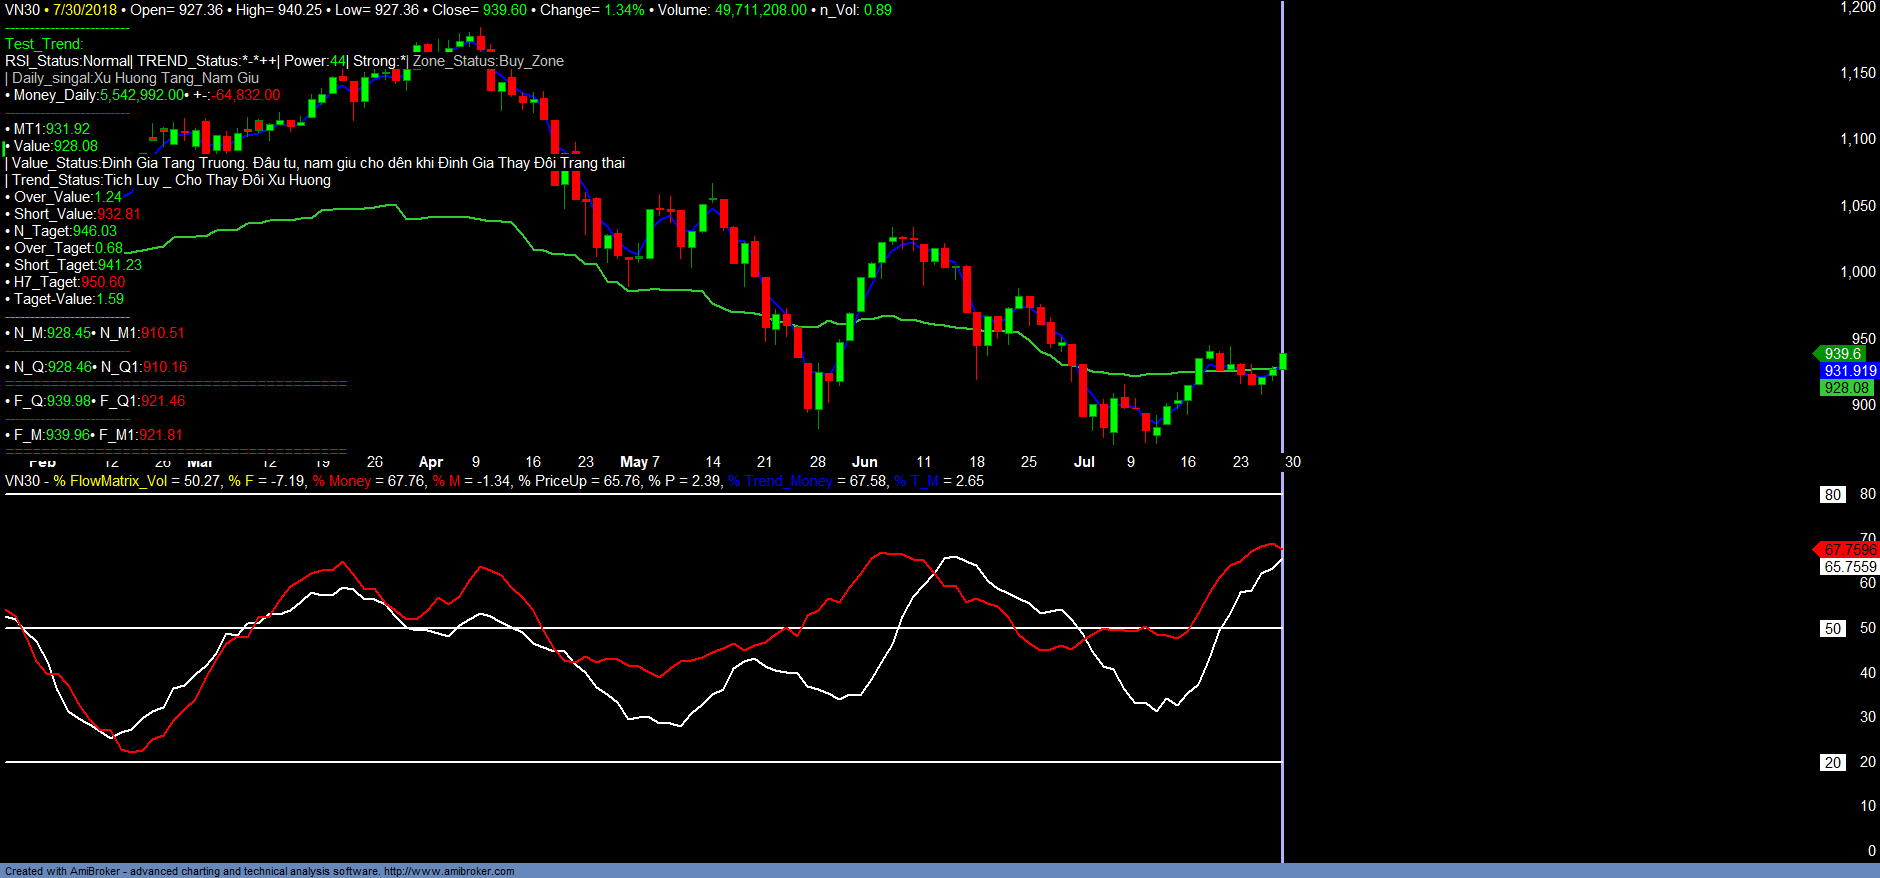Click the % FlowMatrix_Vol indicator title
This screenshot has width=1880, height=878.
110,481
